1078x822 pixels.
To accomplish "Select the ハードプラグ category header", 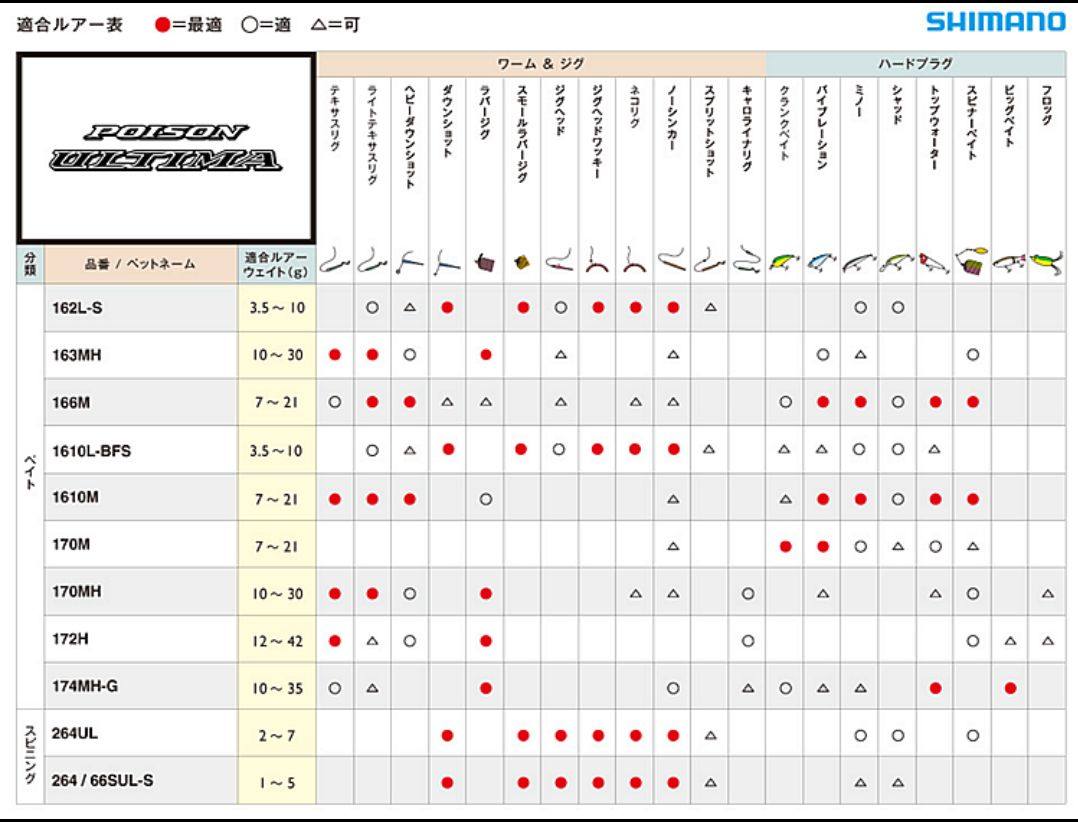I will tap(915, 63).
